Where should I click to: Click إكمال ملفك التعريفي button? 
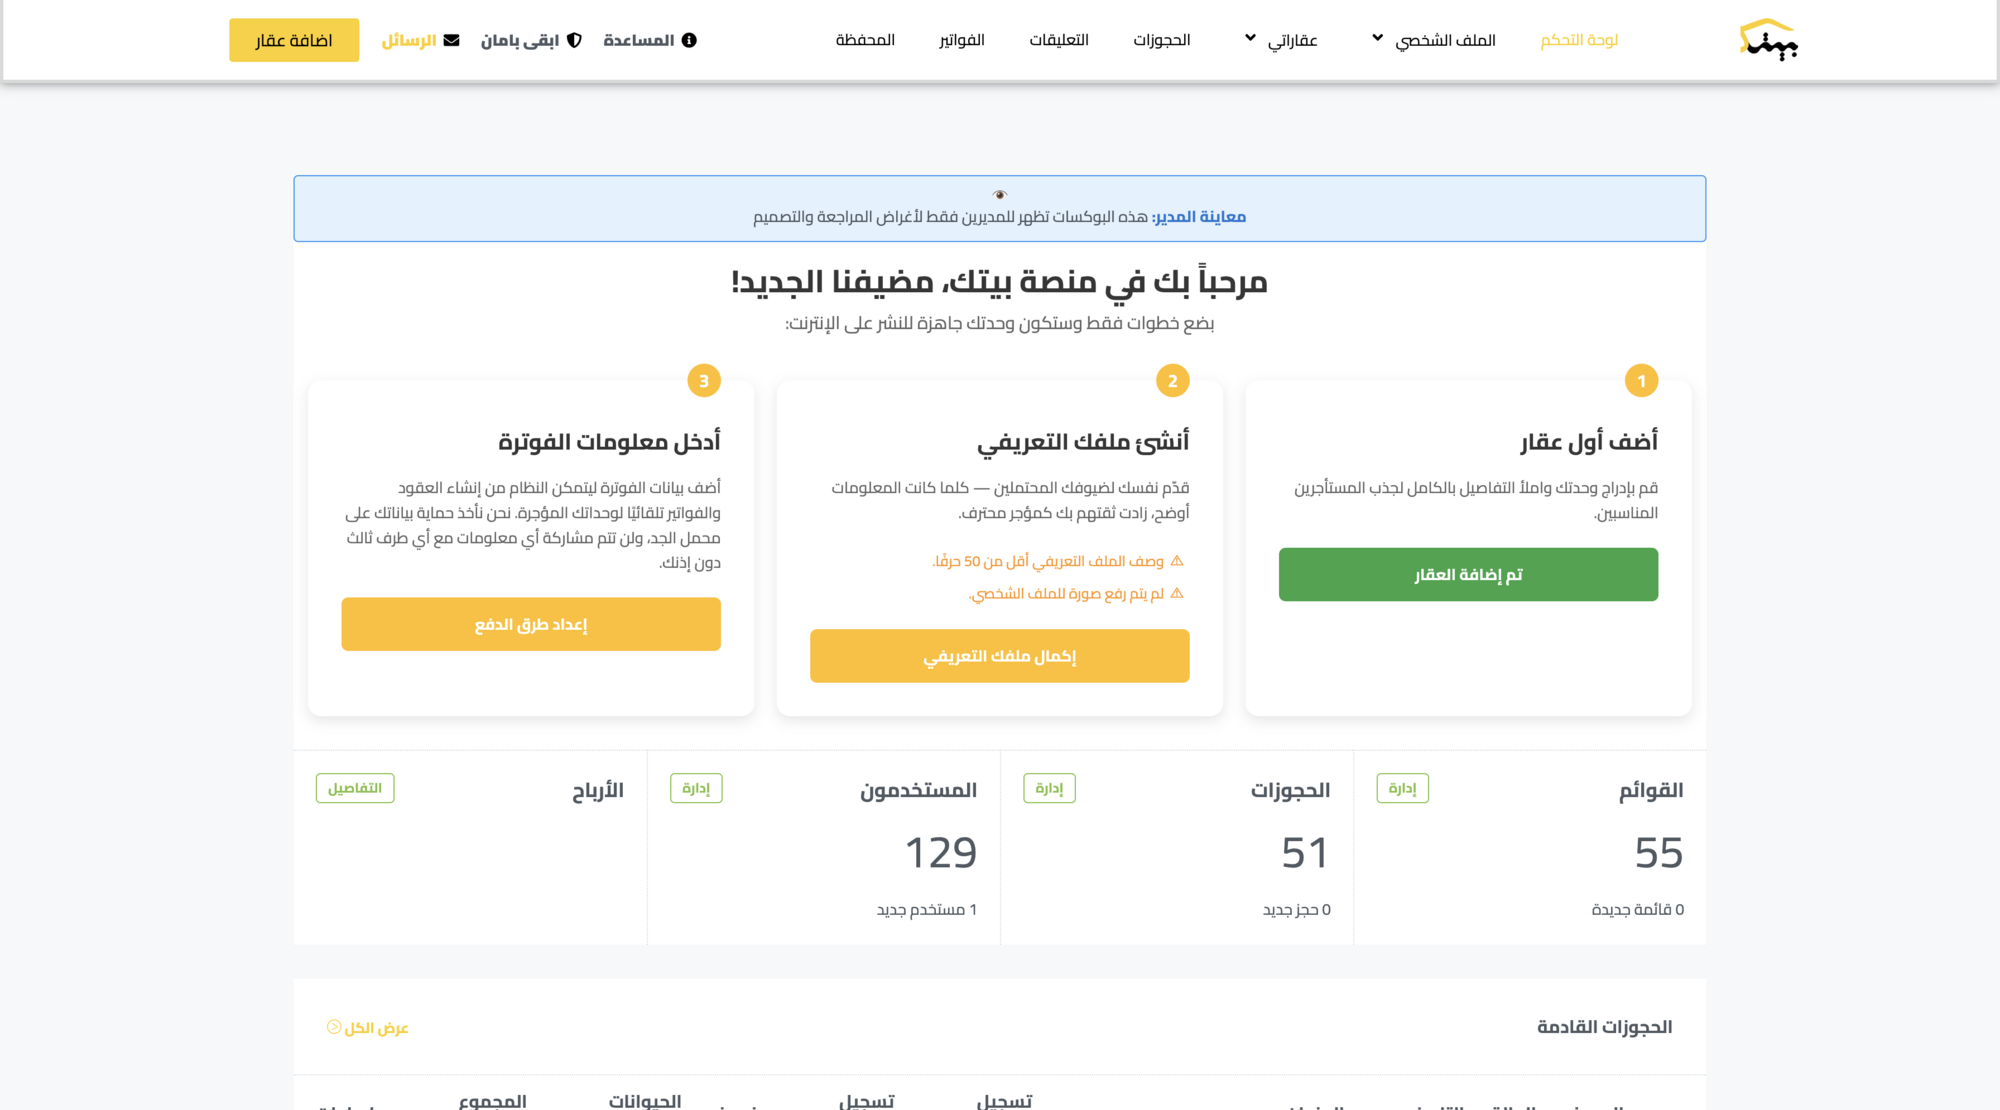pyautogui.click(x=1000, y=656)
